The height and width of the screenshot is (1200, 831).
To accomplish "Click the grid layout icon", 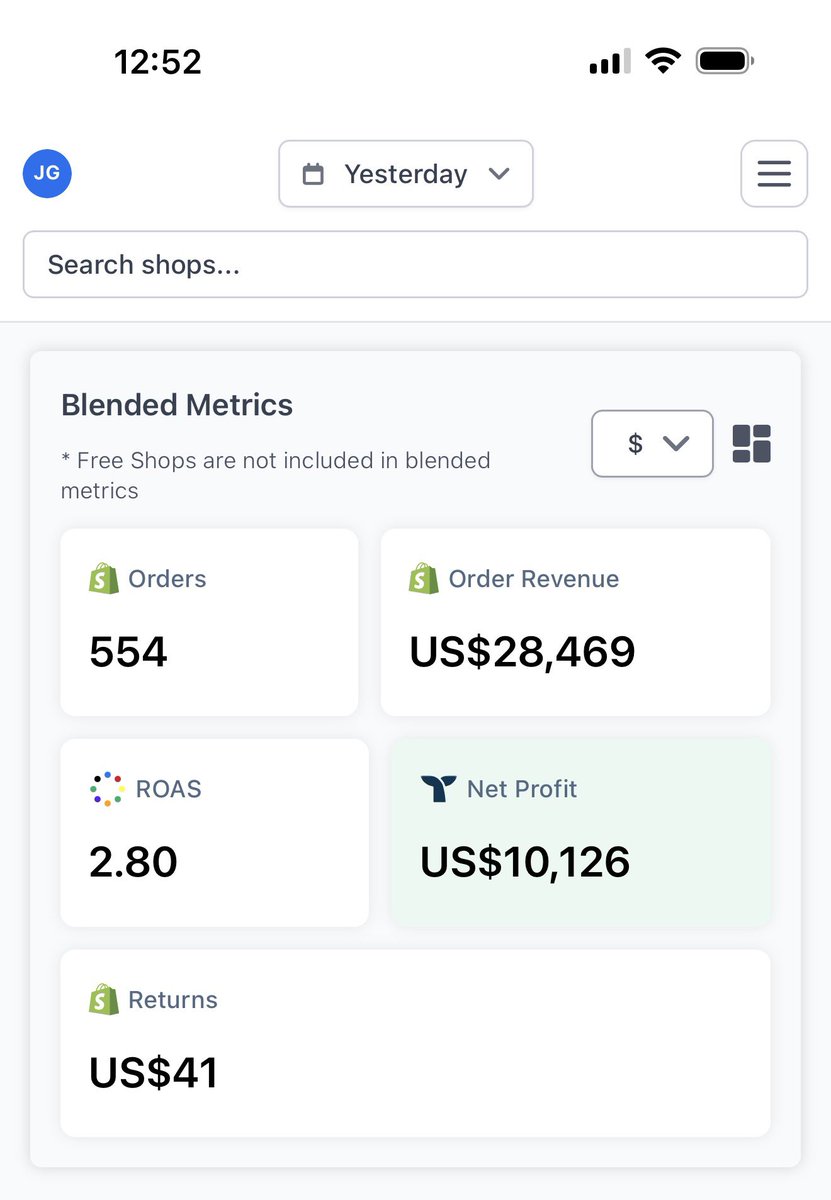I will click(x=752, y=443).
